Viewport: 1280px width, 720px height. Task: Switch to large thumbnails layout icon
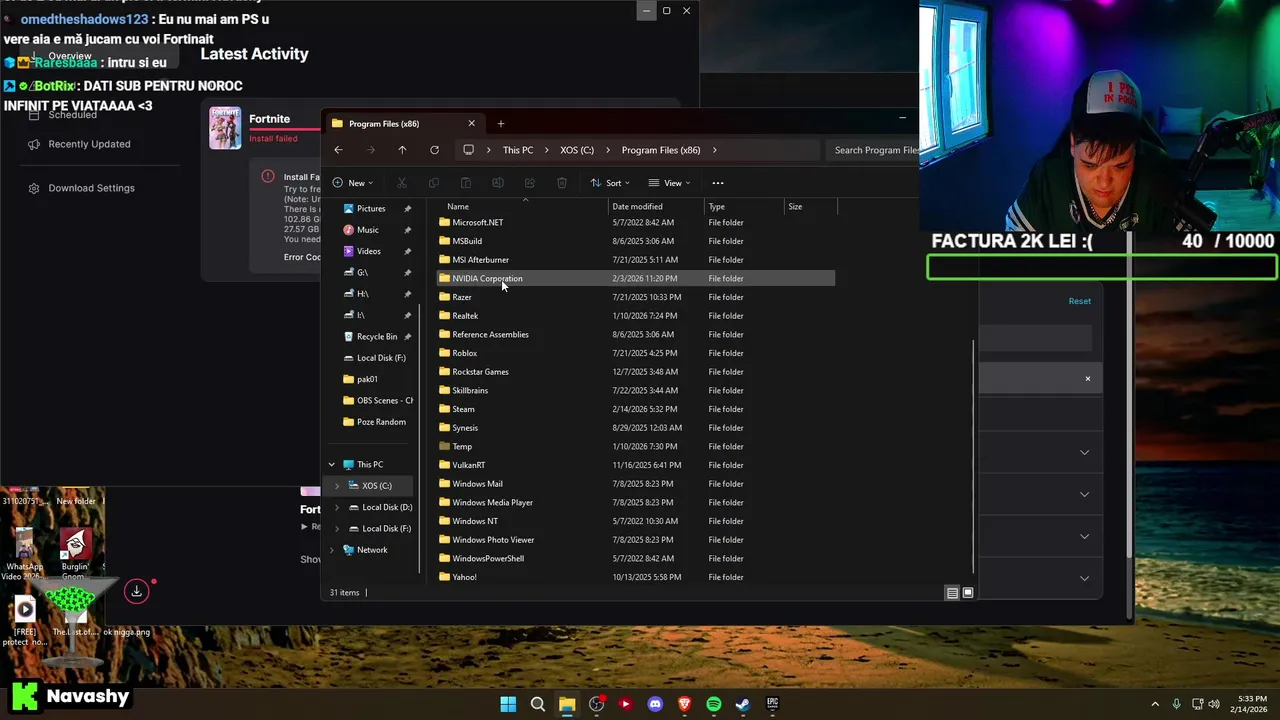point(968,593)
